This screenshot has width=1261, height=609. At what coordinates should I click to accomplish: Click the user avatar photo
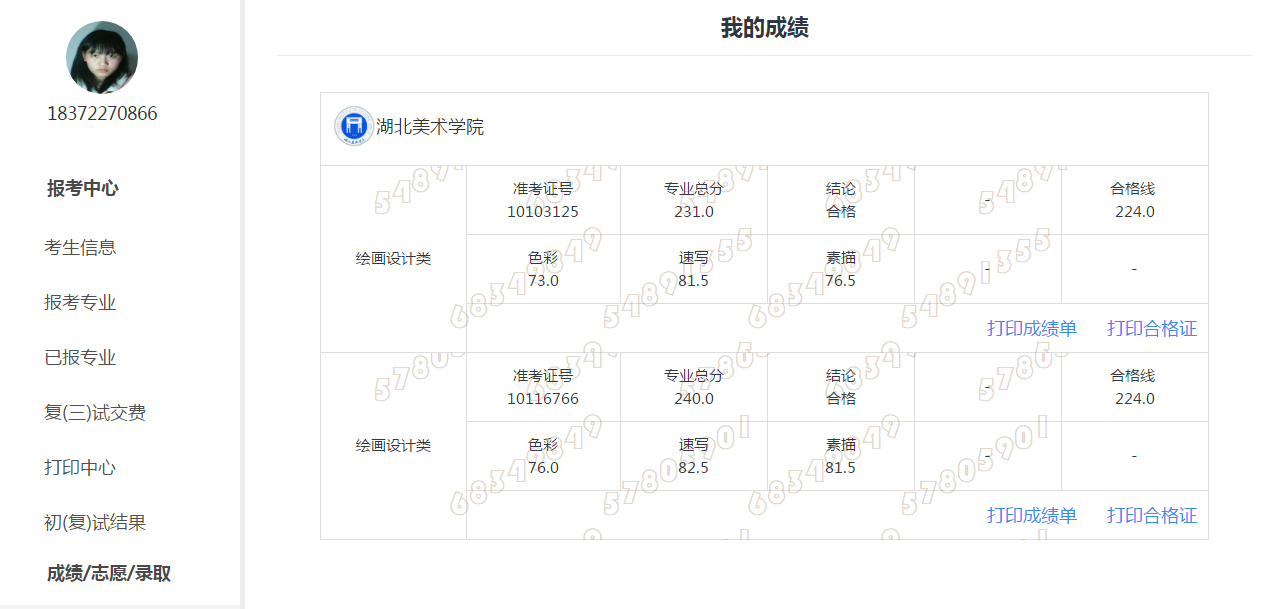(x=102, y=58)
